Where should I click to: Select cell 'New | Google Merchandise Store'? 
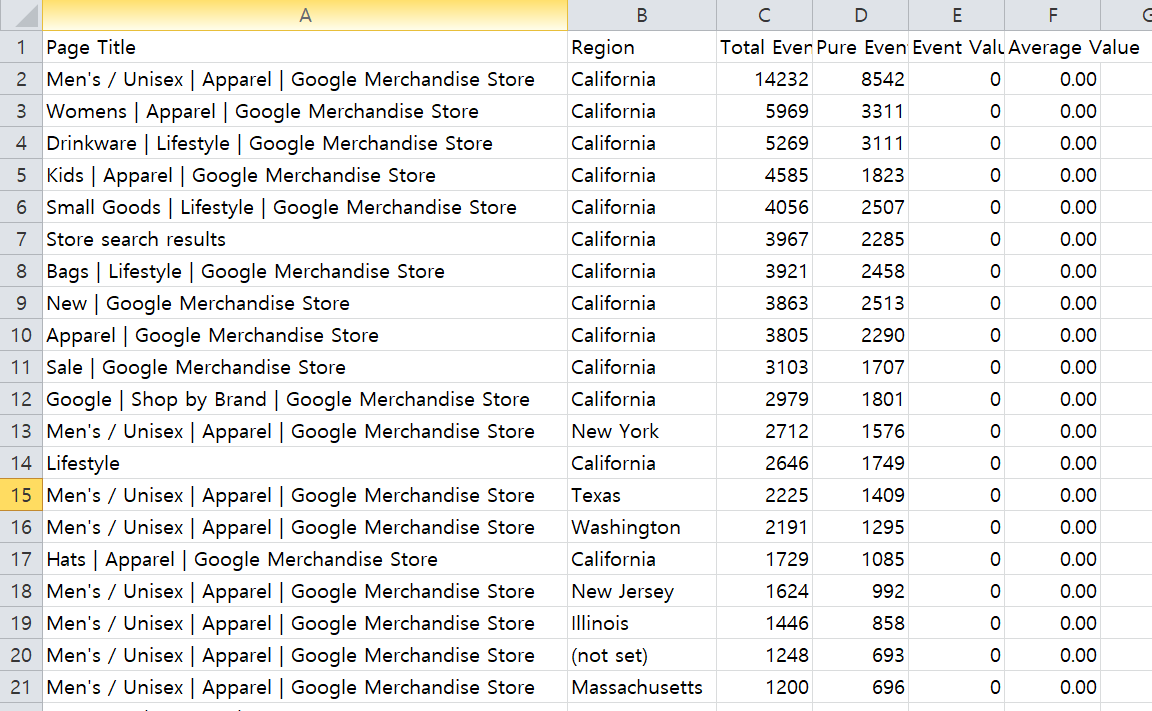[x=305, y=303]
